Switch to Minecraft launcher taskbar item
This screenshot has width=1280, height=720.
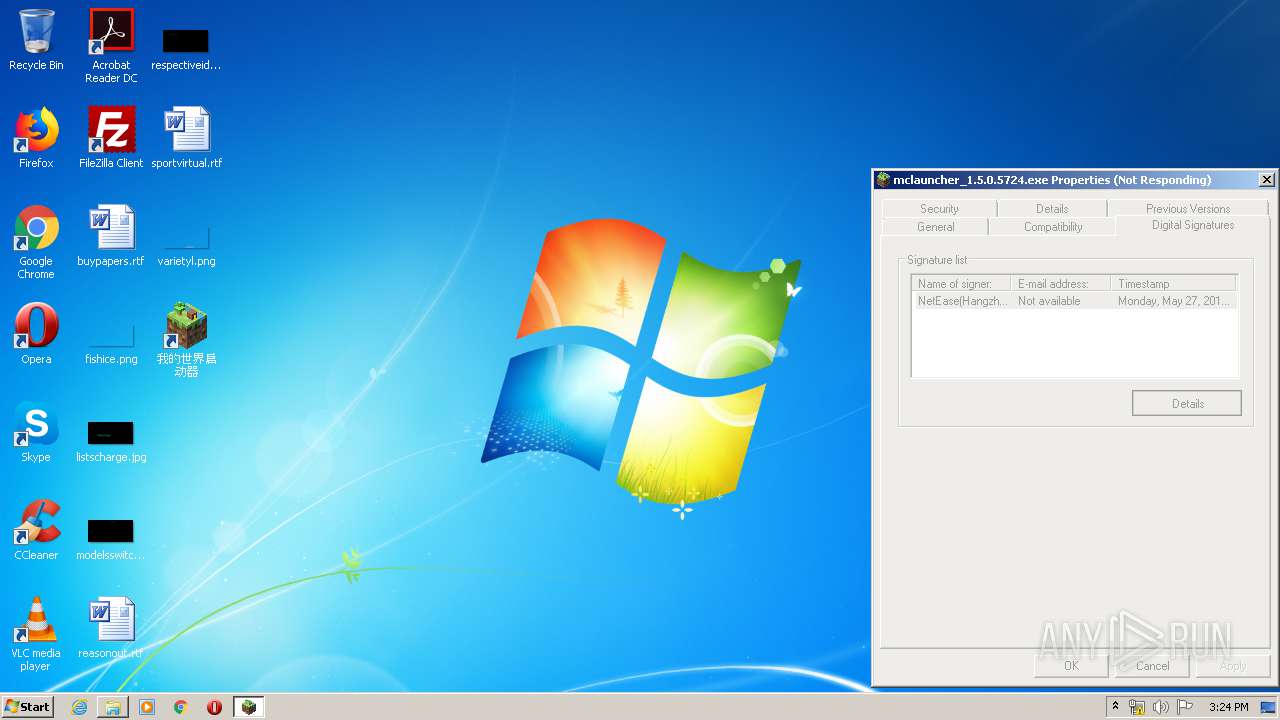point(249,707)
